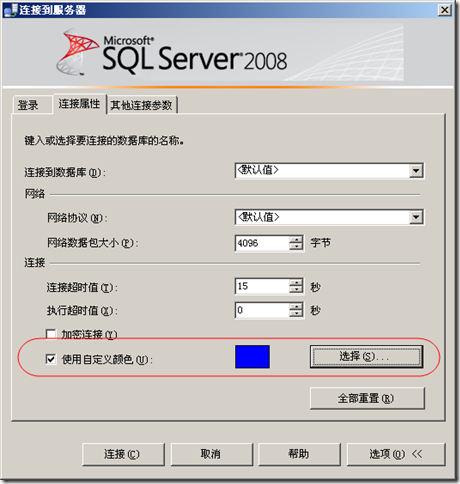Collapse options with 选项(O) << button
Viewport: 460px width, 484px height.
click(x=396, y=454)
